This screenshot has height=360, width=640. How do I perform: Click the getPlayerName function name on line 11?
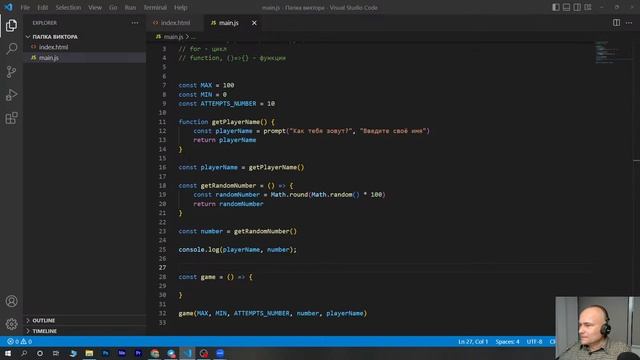click(x=236, y=122)
